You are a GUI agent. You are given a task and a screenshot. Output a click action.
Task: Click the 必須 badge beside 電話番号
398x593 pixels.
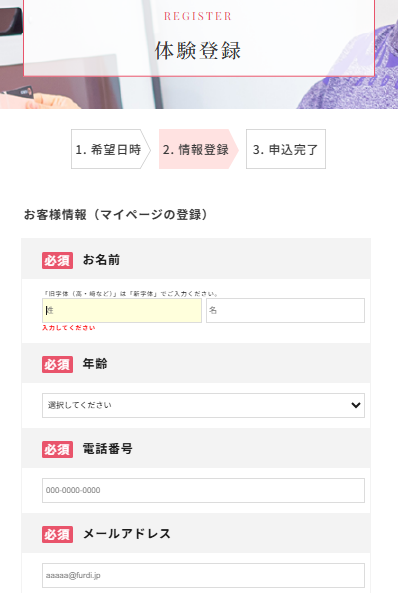point(58,450)
